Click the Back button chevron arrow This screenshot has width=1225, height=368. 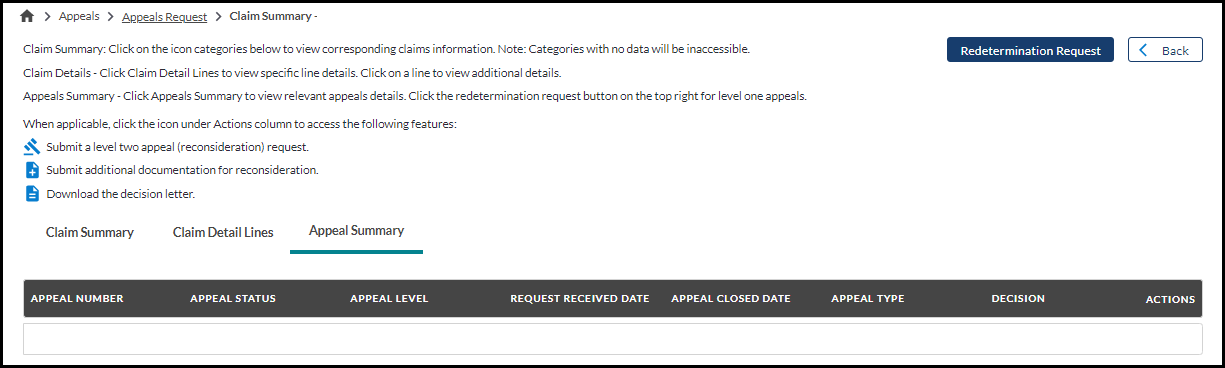tap(1144, 51)
